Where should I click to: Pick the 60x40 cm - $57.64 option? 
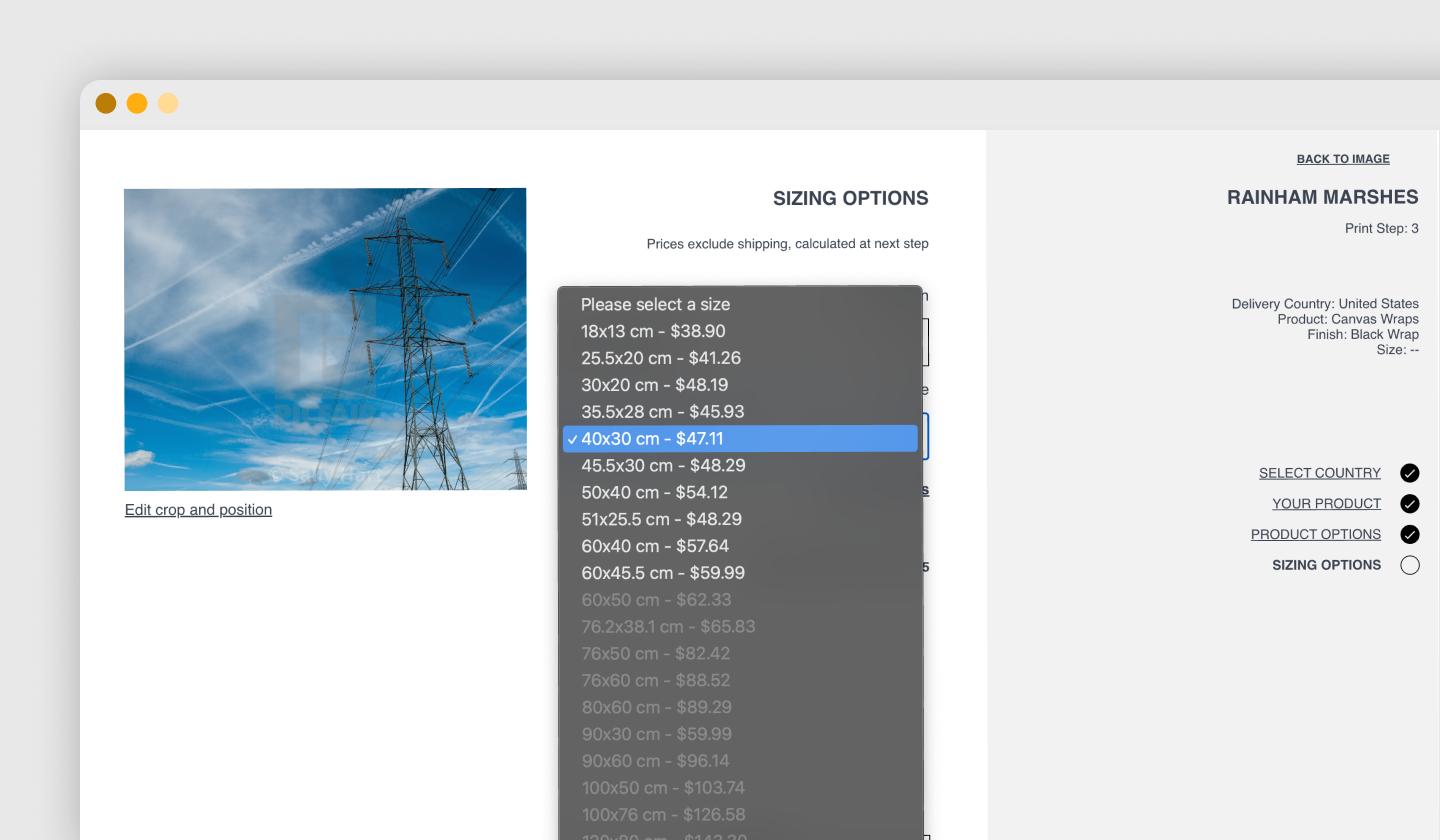point(654,546)
